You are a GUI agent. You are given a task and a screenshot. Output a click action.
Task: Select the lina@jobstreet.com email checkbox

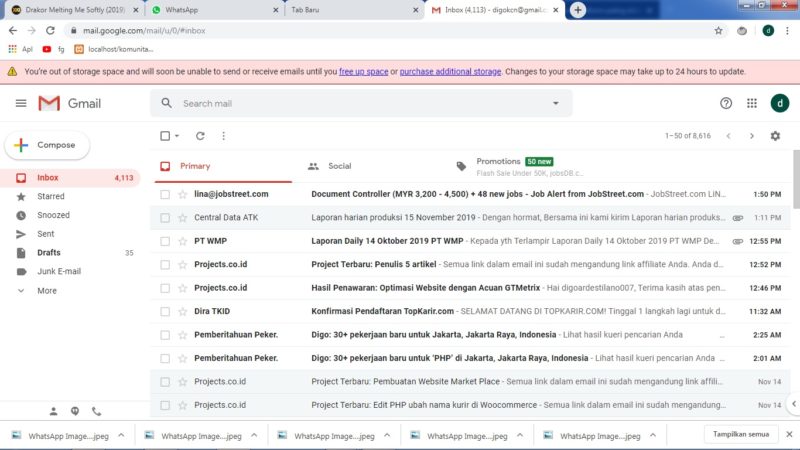click(x=165, y=194)
